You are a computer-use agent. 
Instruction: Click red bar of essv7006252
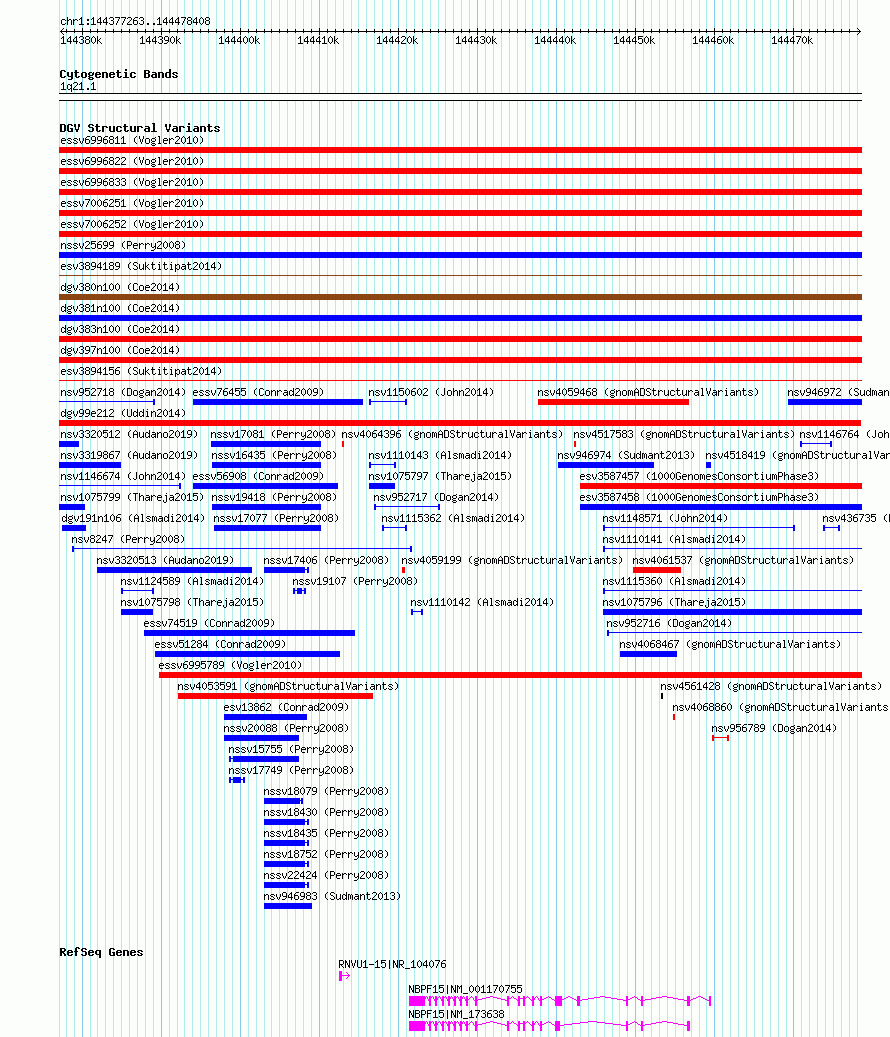coord(460,234)
